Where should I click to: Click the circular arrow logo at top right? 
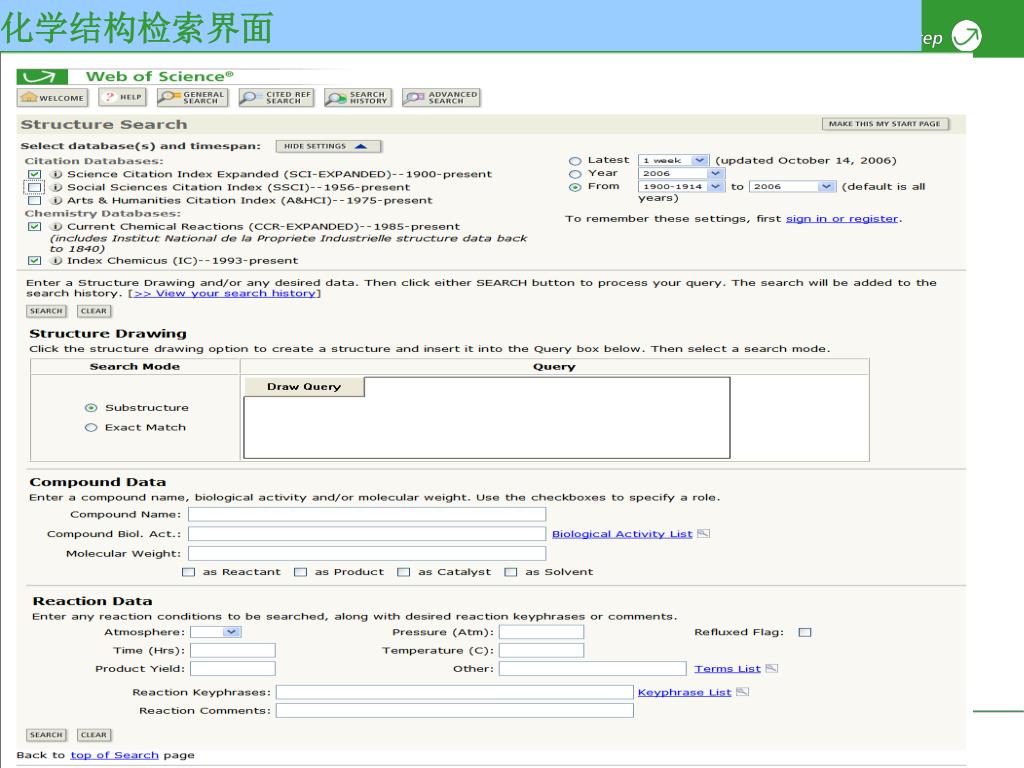[967, 36]
